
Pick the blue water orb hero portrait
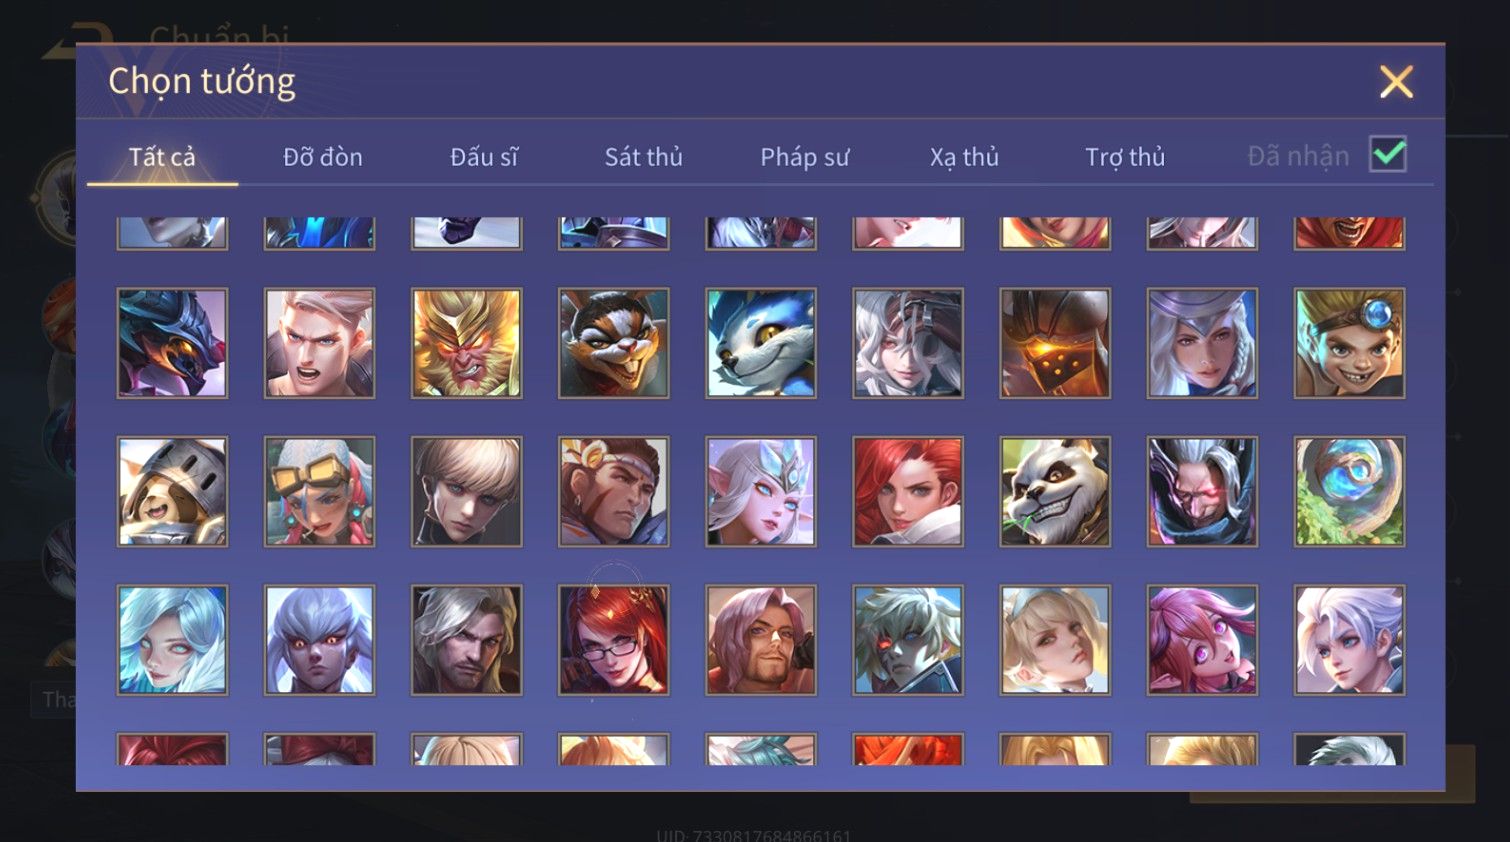click(1349, 491)
